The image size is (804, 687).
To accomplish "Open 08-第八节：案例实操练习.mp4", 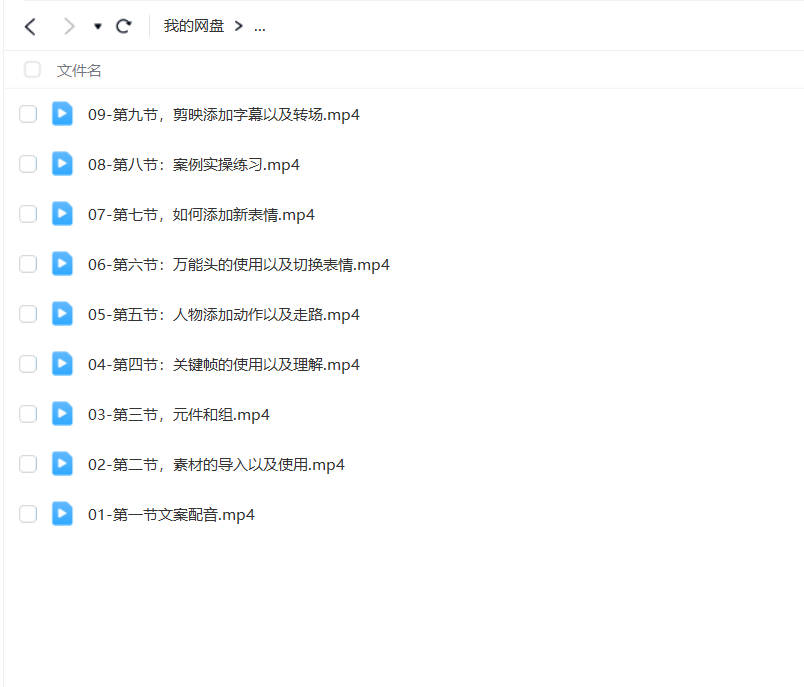I will (194, 165).
